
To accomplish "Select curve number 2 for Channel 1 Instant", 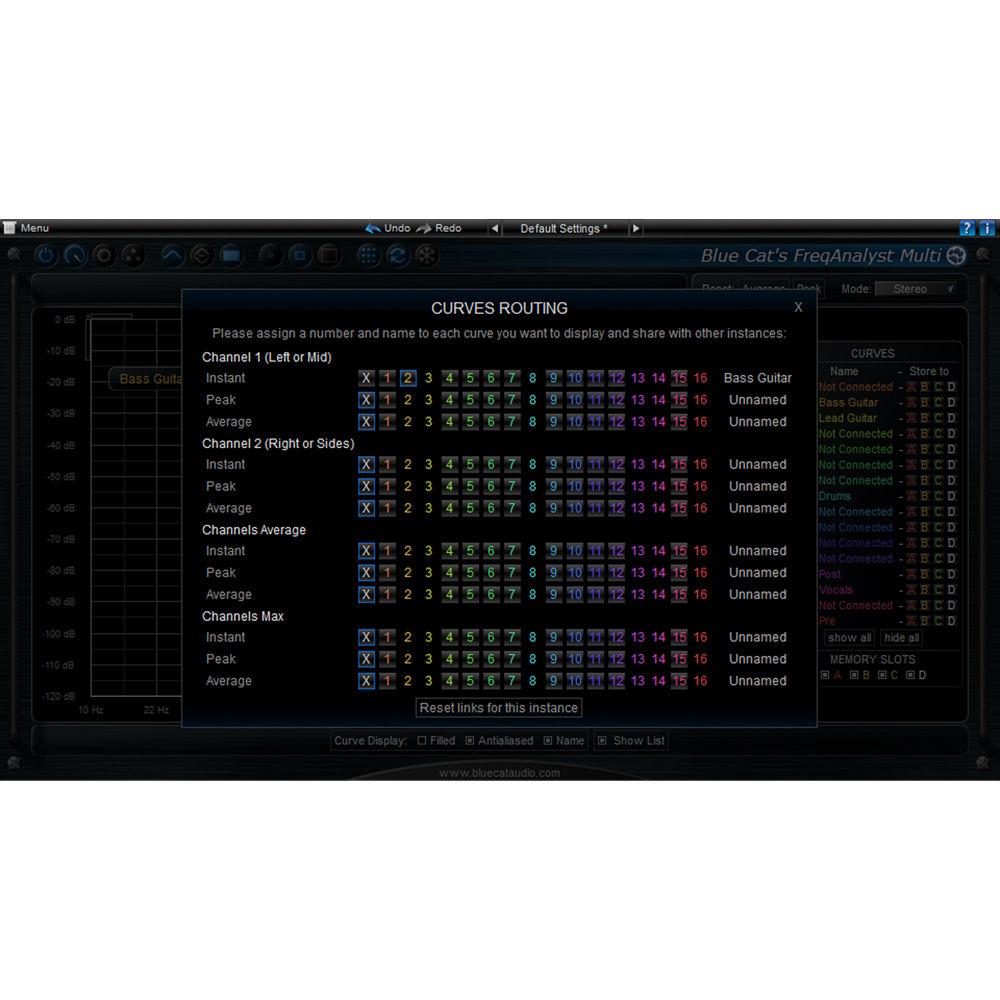I will coord(408,378).
